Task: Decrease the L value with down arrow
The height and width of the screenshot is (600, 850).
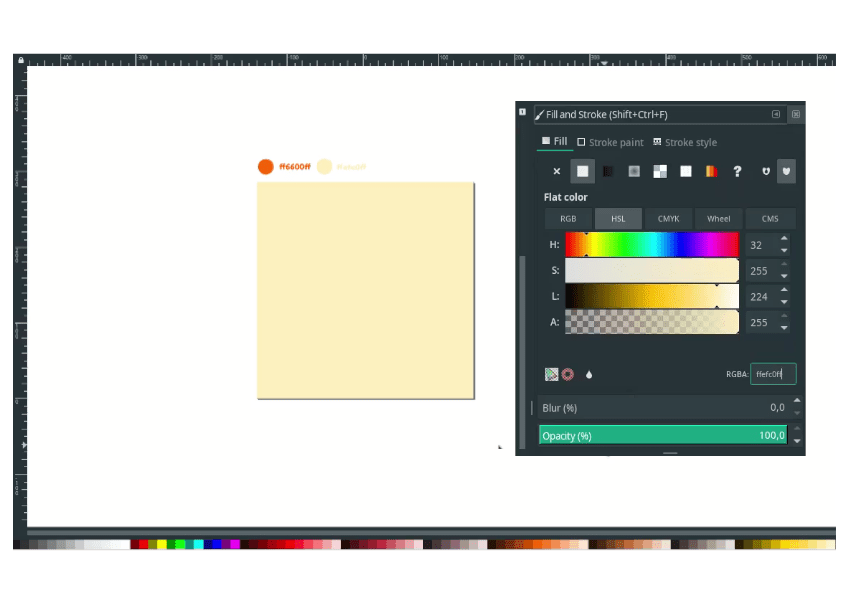Action: 784,302
